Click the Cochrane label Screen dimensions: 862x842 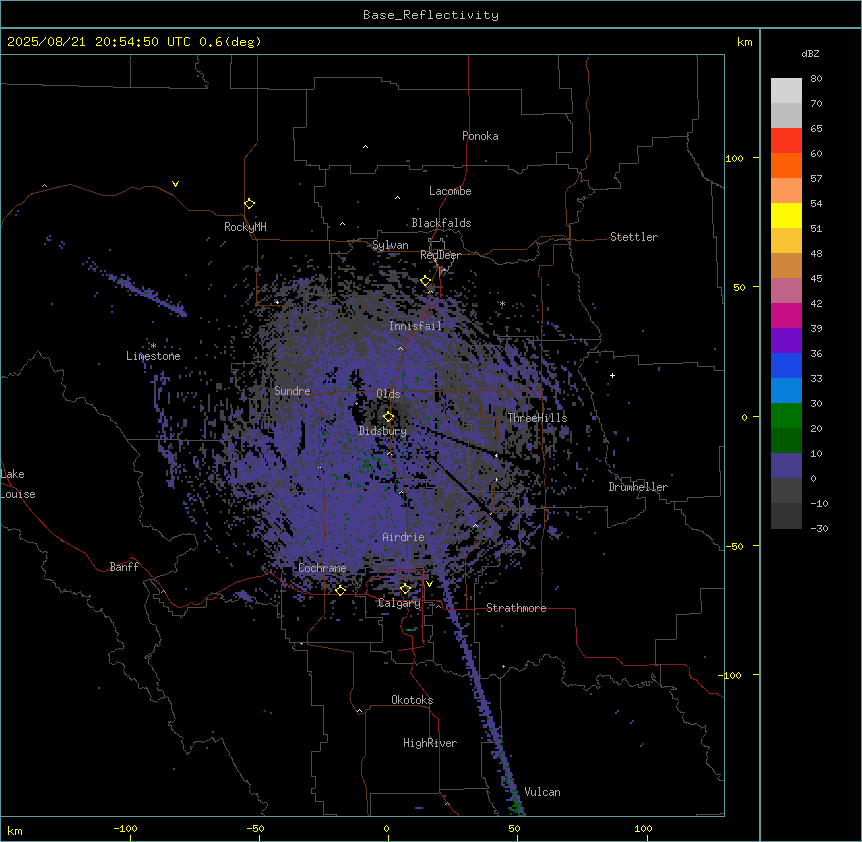click(x=322, y=568)
